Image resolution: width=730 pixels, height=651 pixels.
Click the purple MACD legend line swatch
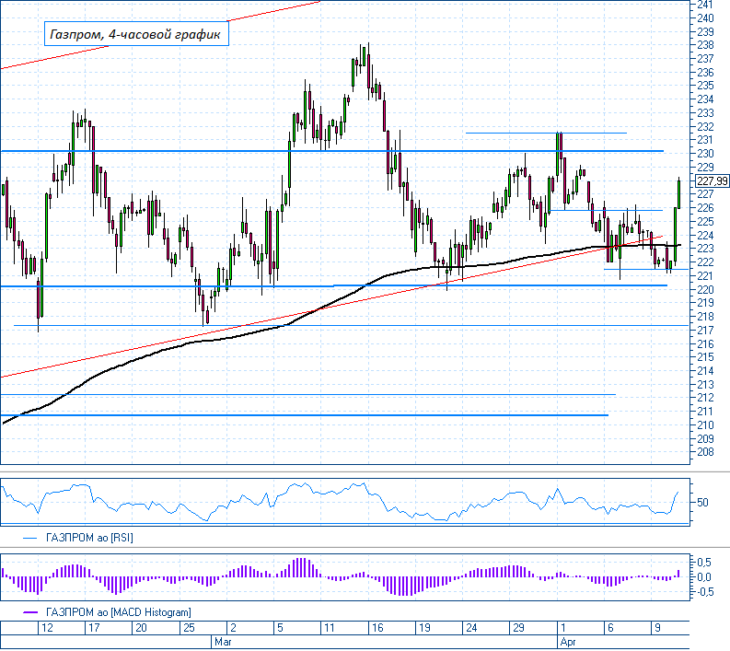coord(30,612)
